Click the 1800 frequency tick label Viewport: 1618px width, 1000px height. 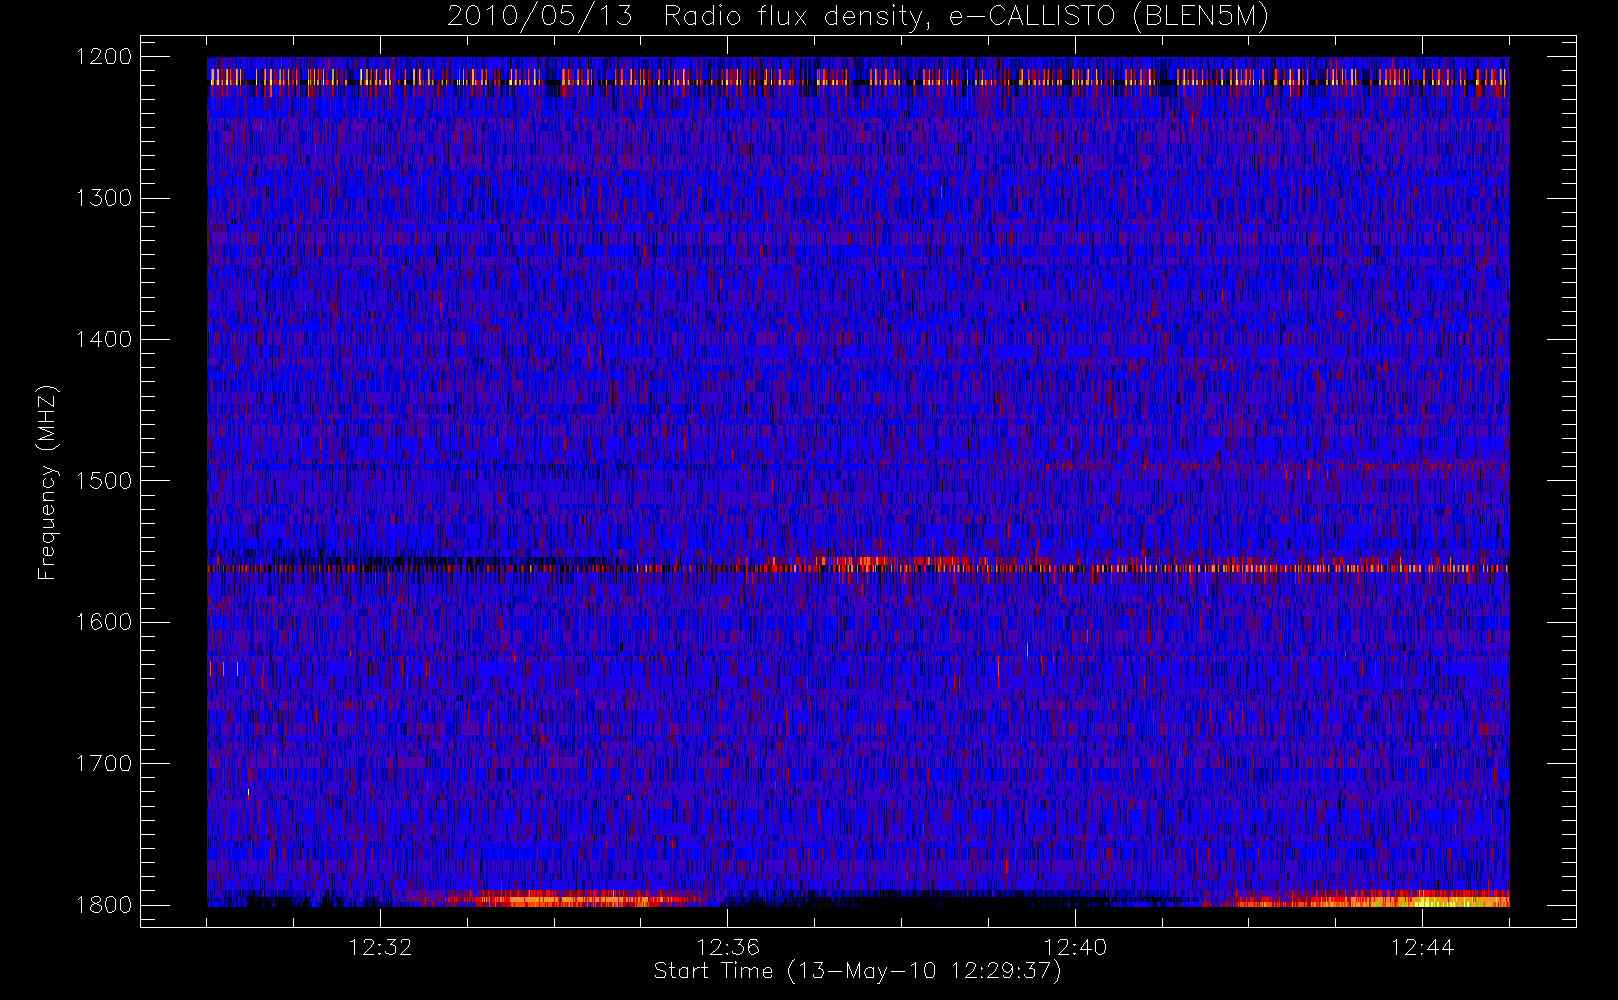click(104, 905)
